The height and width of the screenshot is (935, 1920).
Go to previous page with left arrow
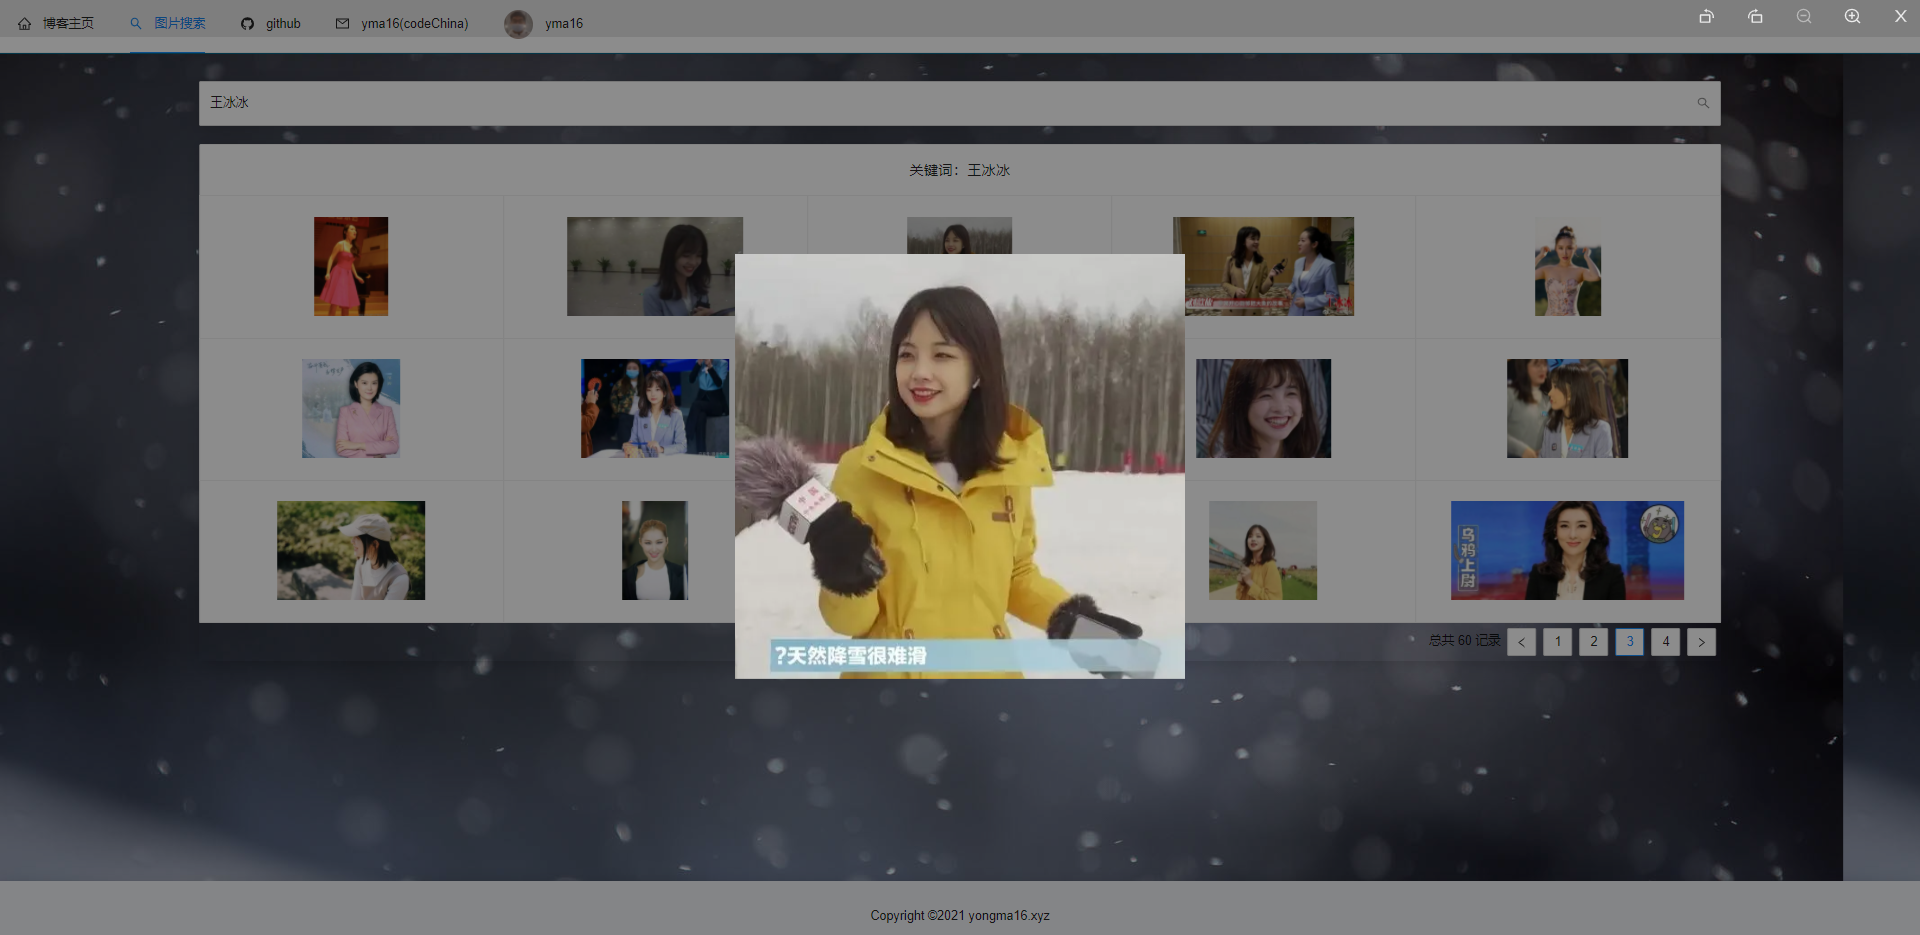(x=1521, y=642)
